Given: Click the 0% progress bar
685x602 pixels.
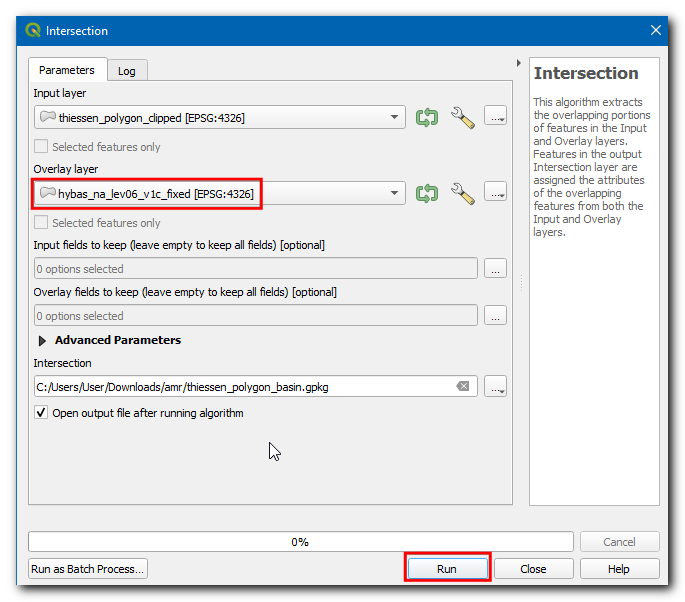Looking at the screenshot, I should point(300,542).
